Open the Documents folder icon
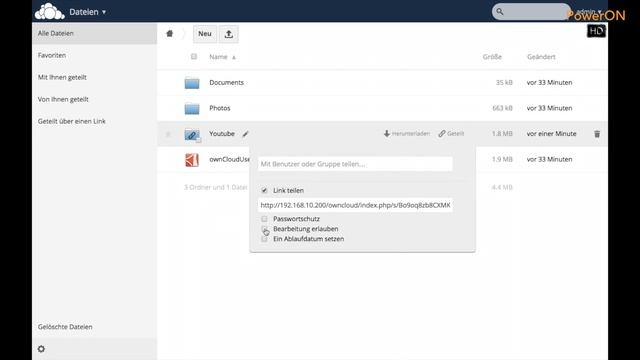 (x=192, y=83)
